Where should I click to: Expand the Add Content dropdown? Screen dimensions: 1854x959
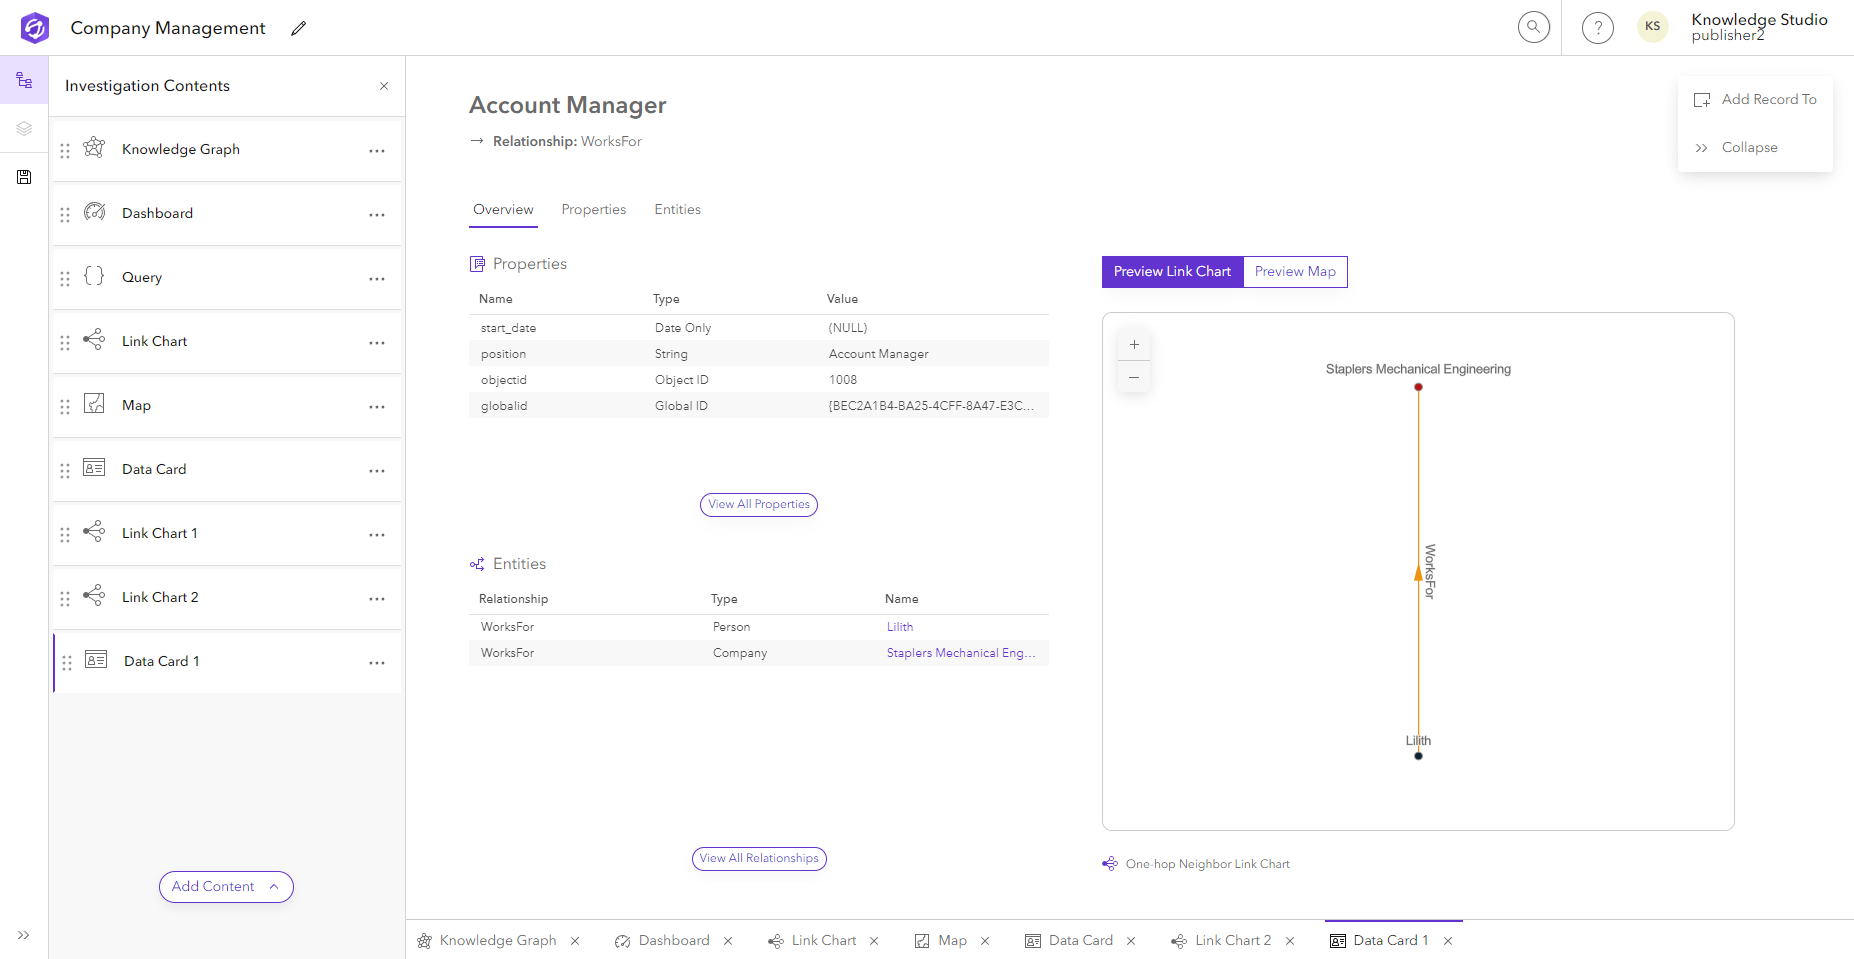coord(225,886)
